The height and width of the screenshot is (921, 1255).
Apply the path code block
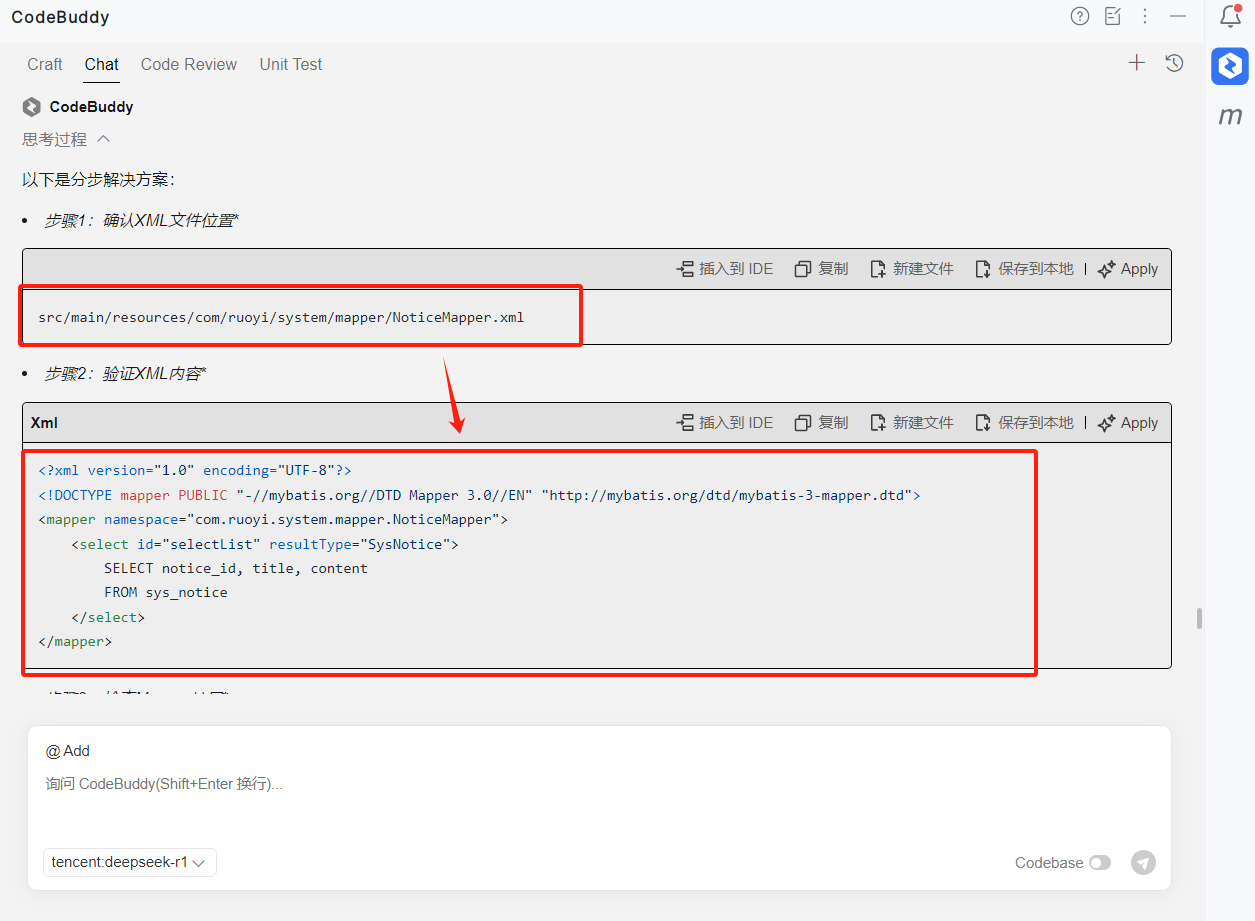[x=1128, y=269]
